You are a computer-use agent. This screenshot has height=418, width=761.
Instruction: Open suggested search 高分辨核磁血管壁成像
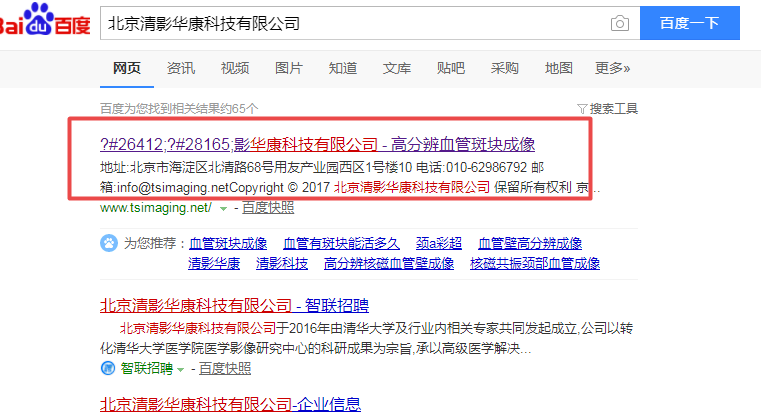click(389, 264)
